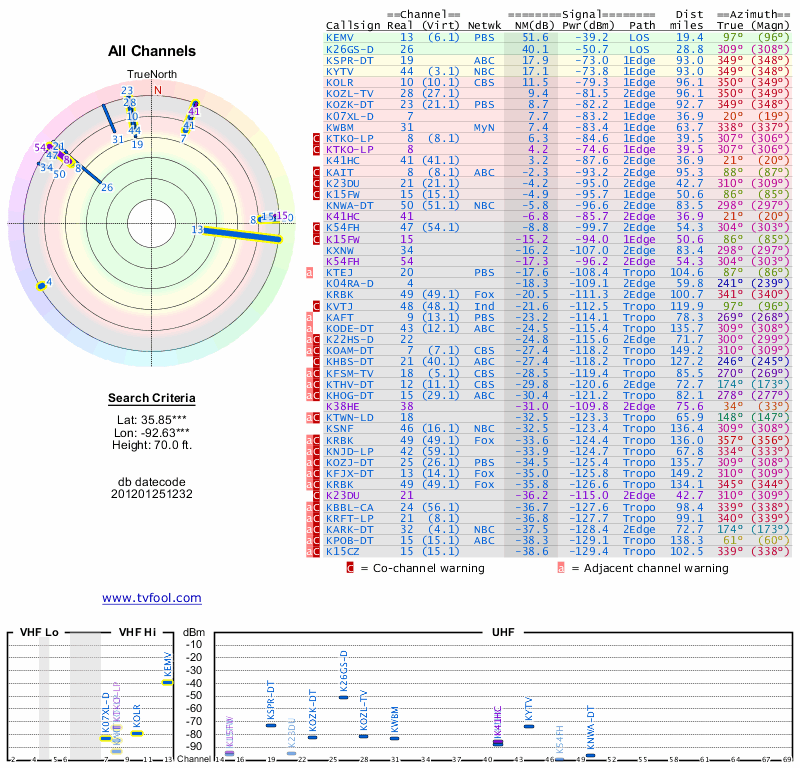
Task: Click the KNWA-DT callsign in table
Action: (349, 206)
